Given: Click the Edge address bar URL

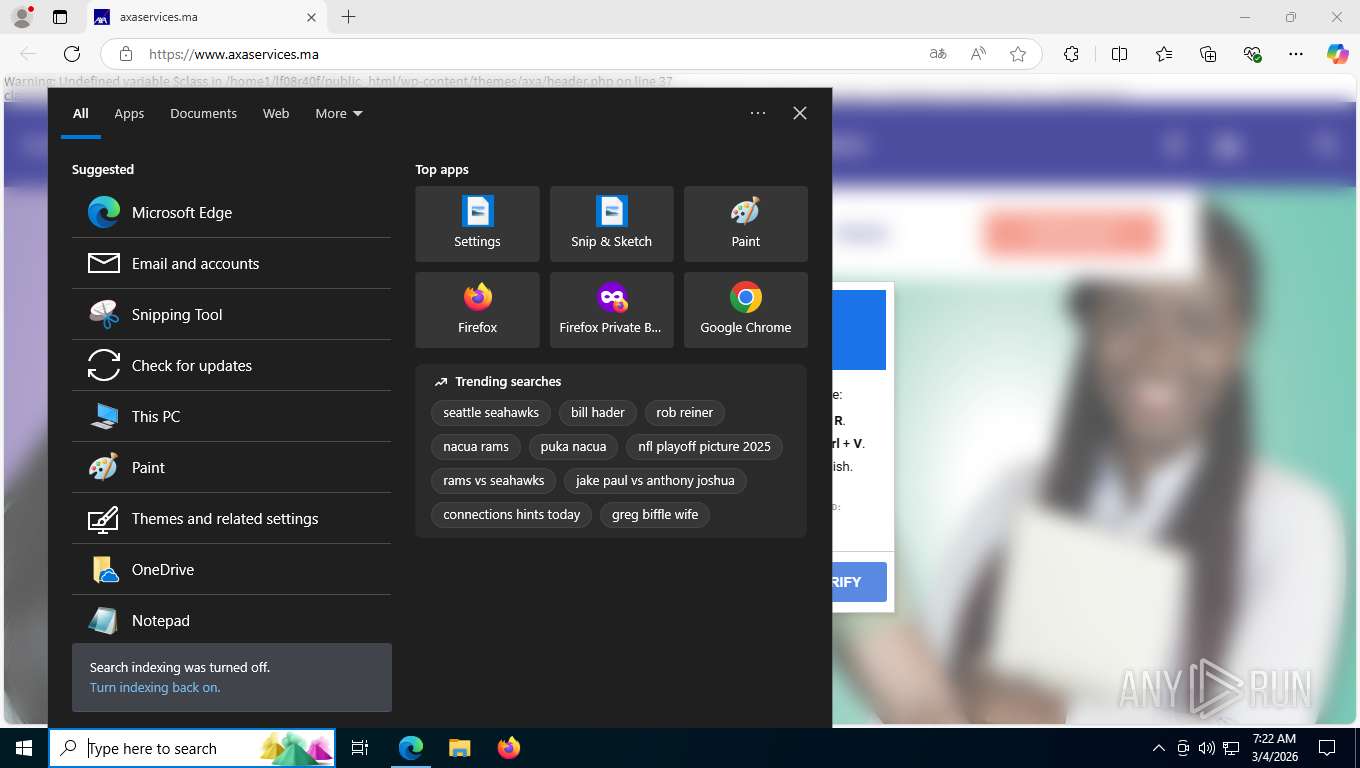Looking at the screenshot, I should (234, 54).
